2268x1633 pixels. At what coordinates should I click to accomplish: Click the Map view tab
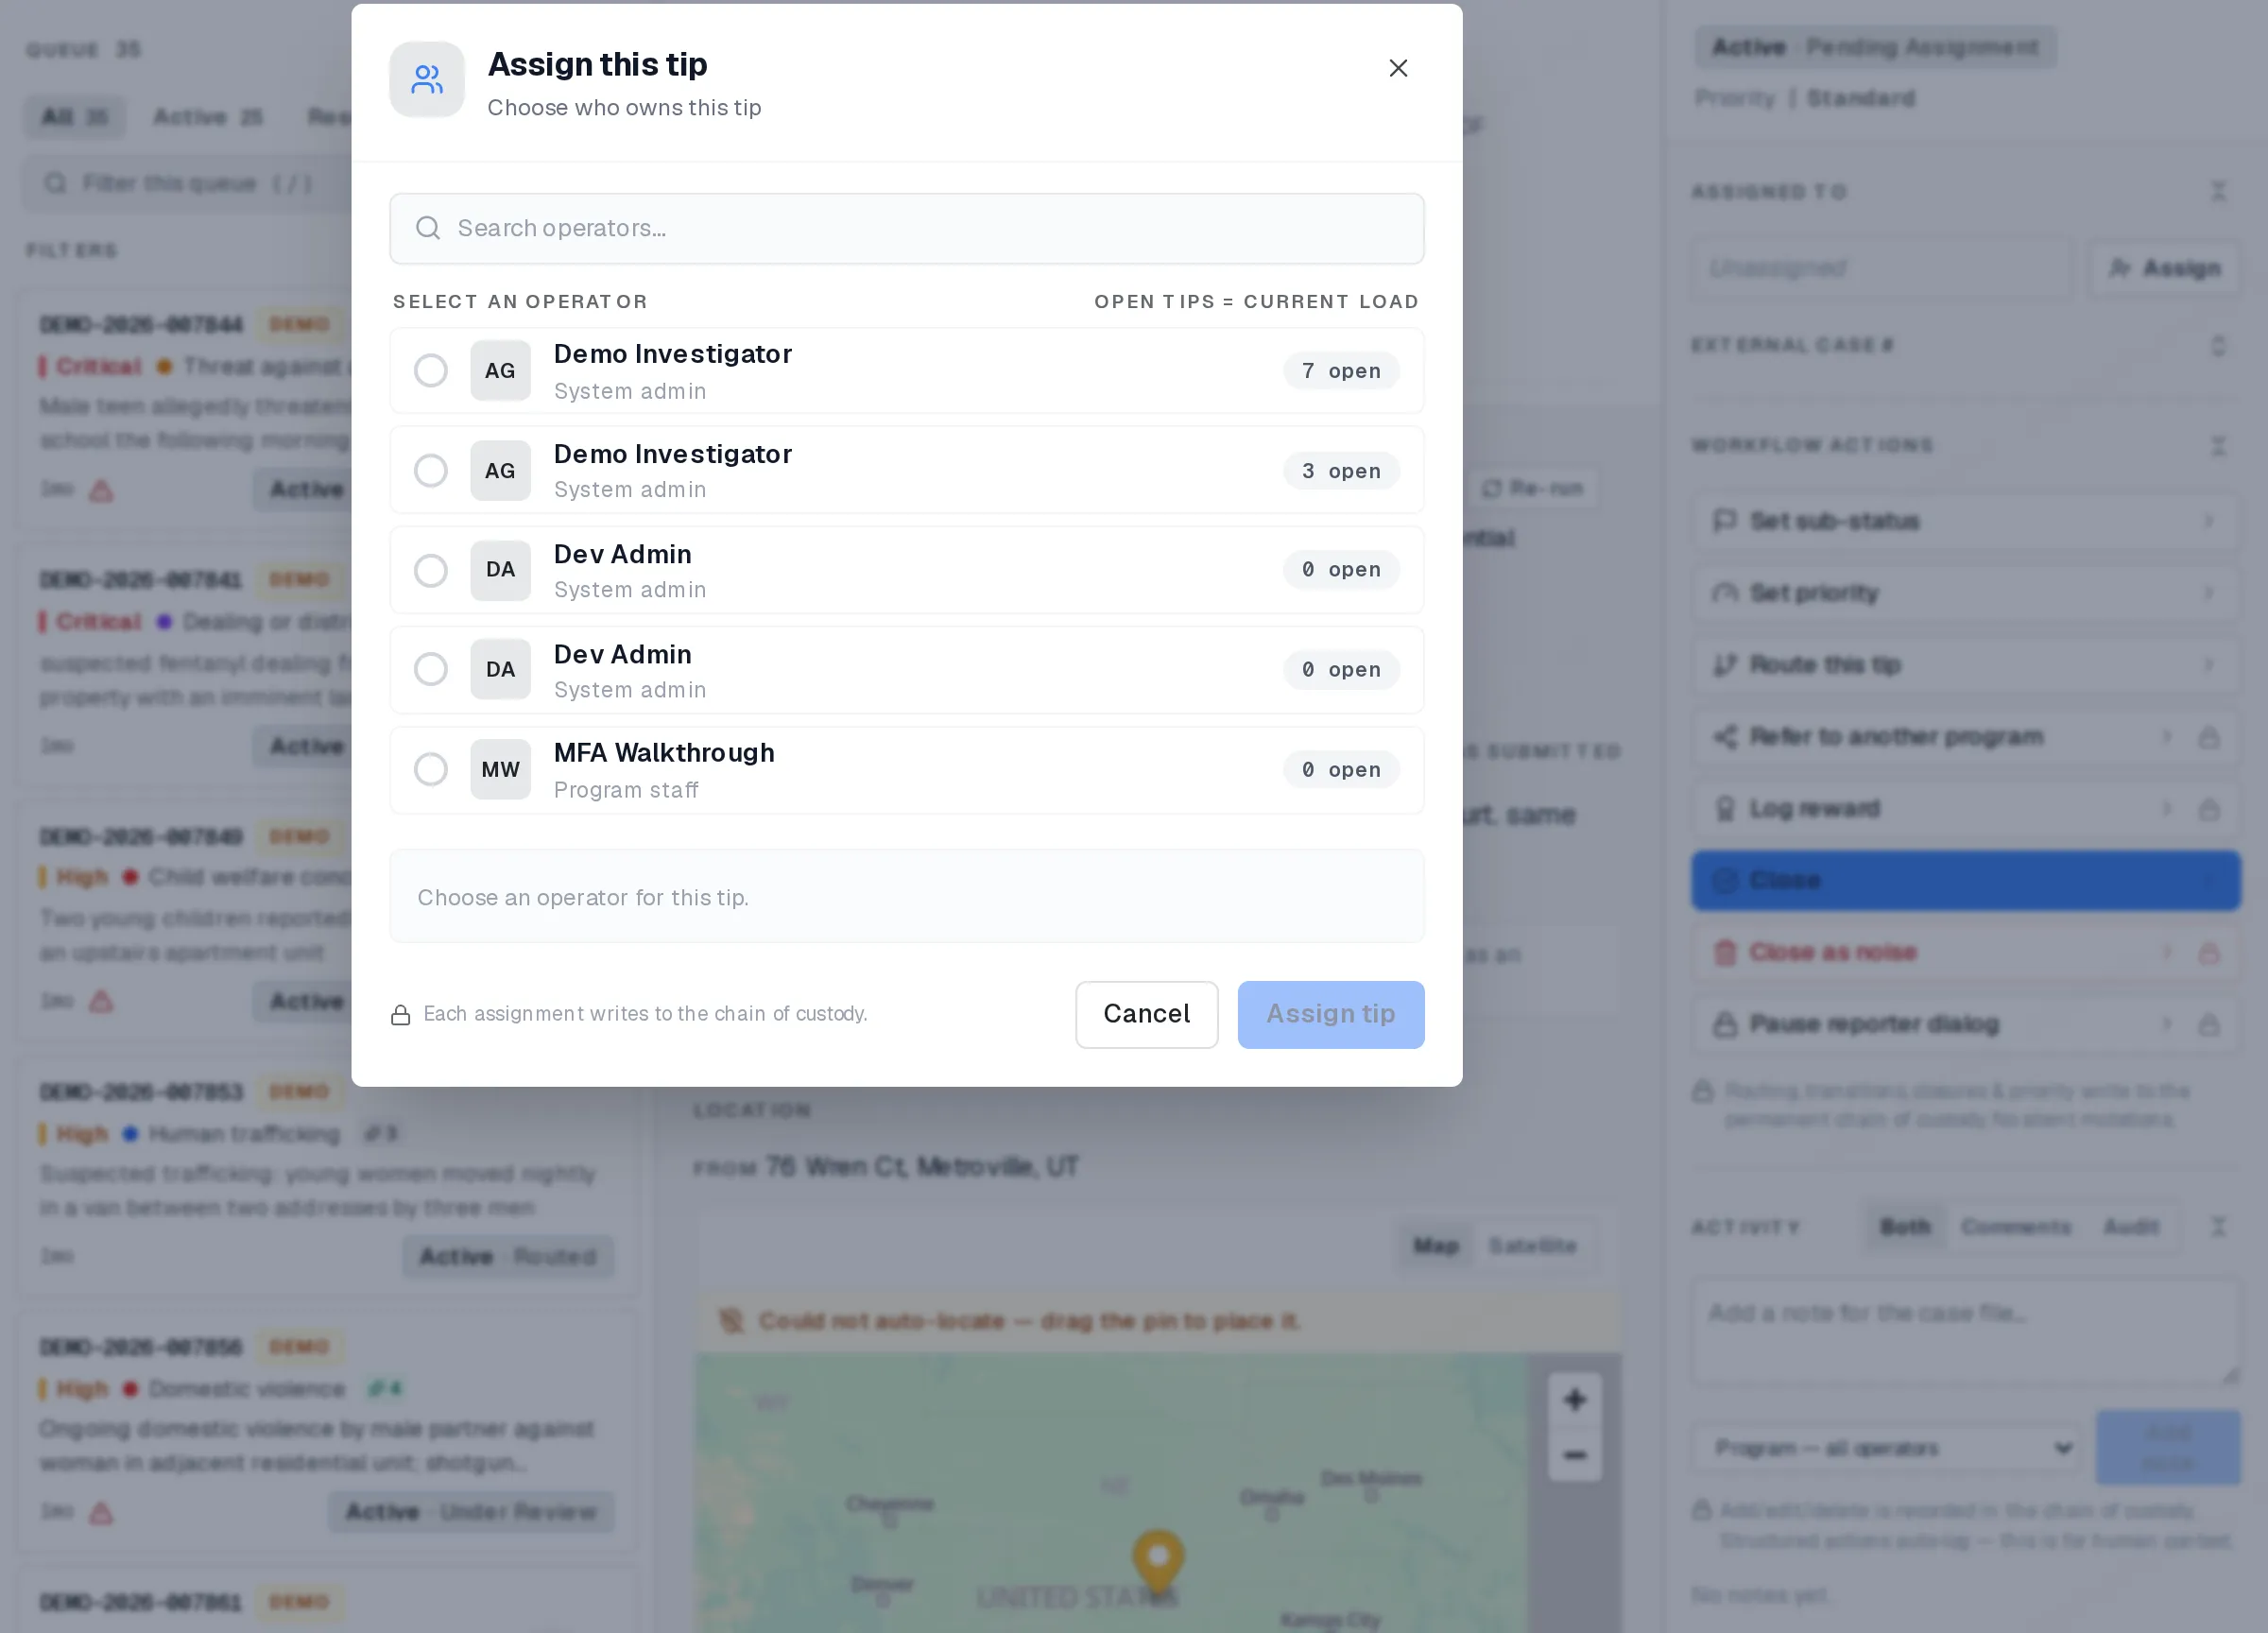click(1436, 1246)
